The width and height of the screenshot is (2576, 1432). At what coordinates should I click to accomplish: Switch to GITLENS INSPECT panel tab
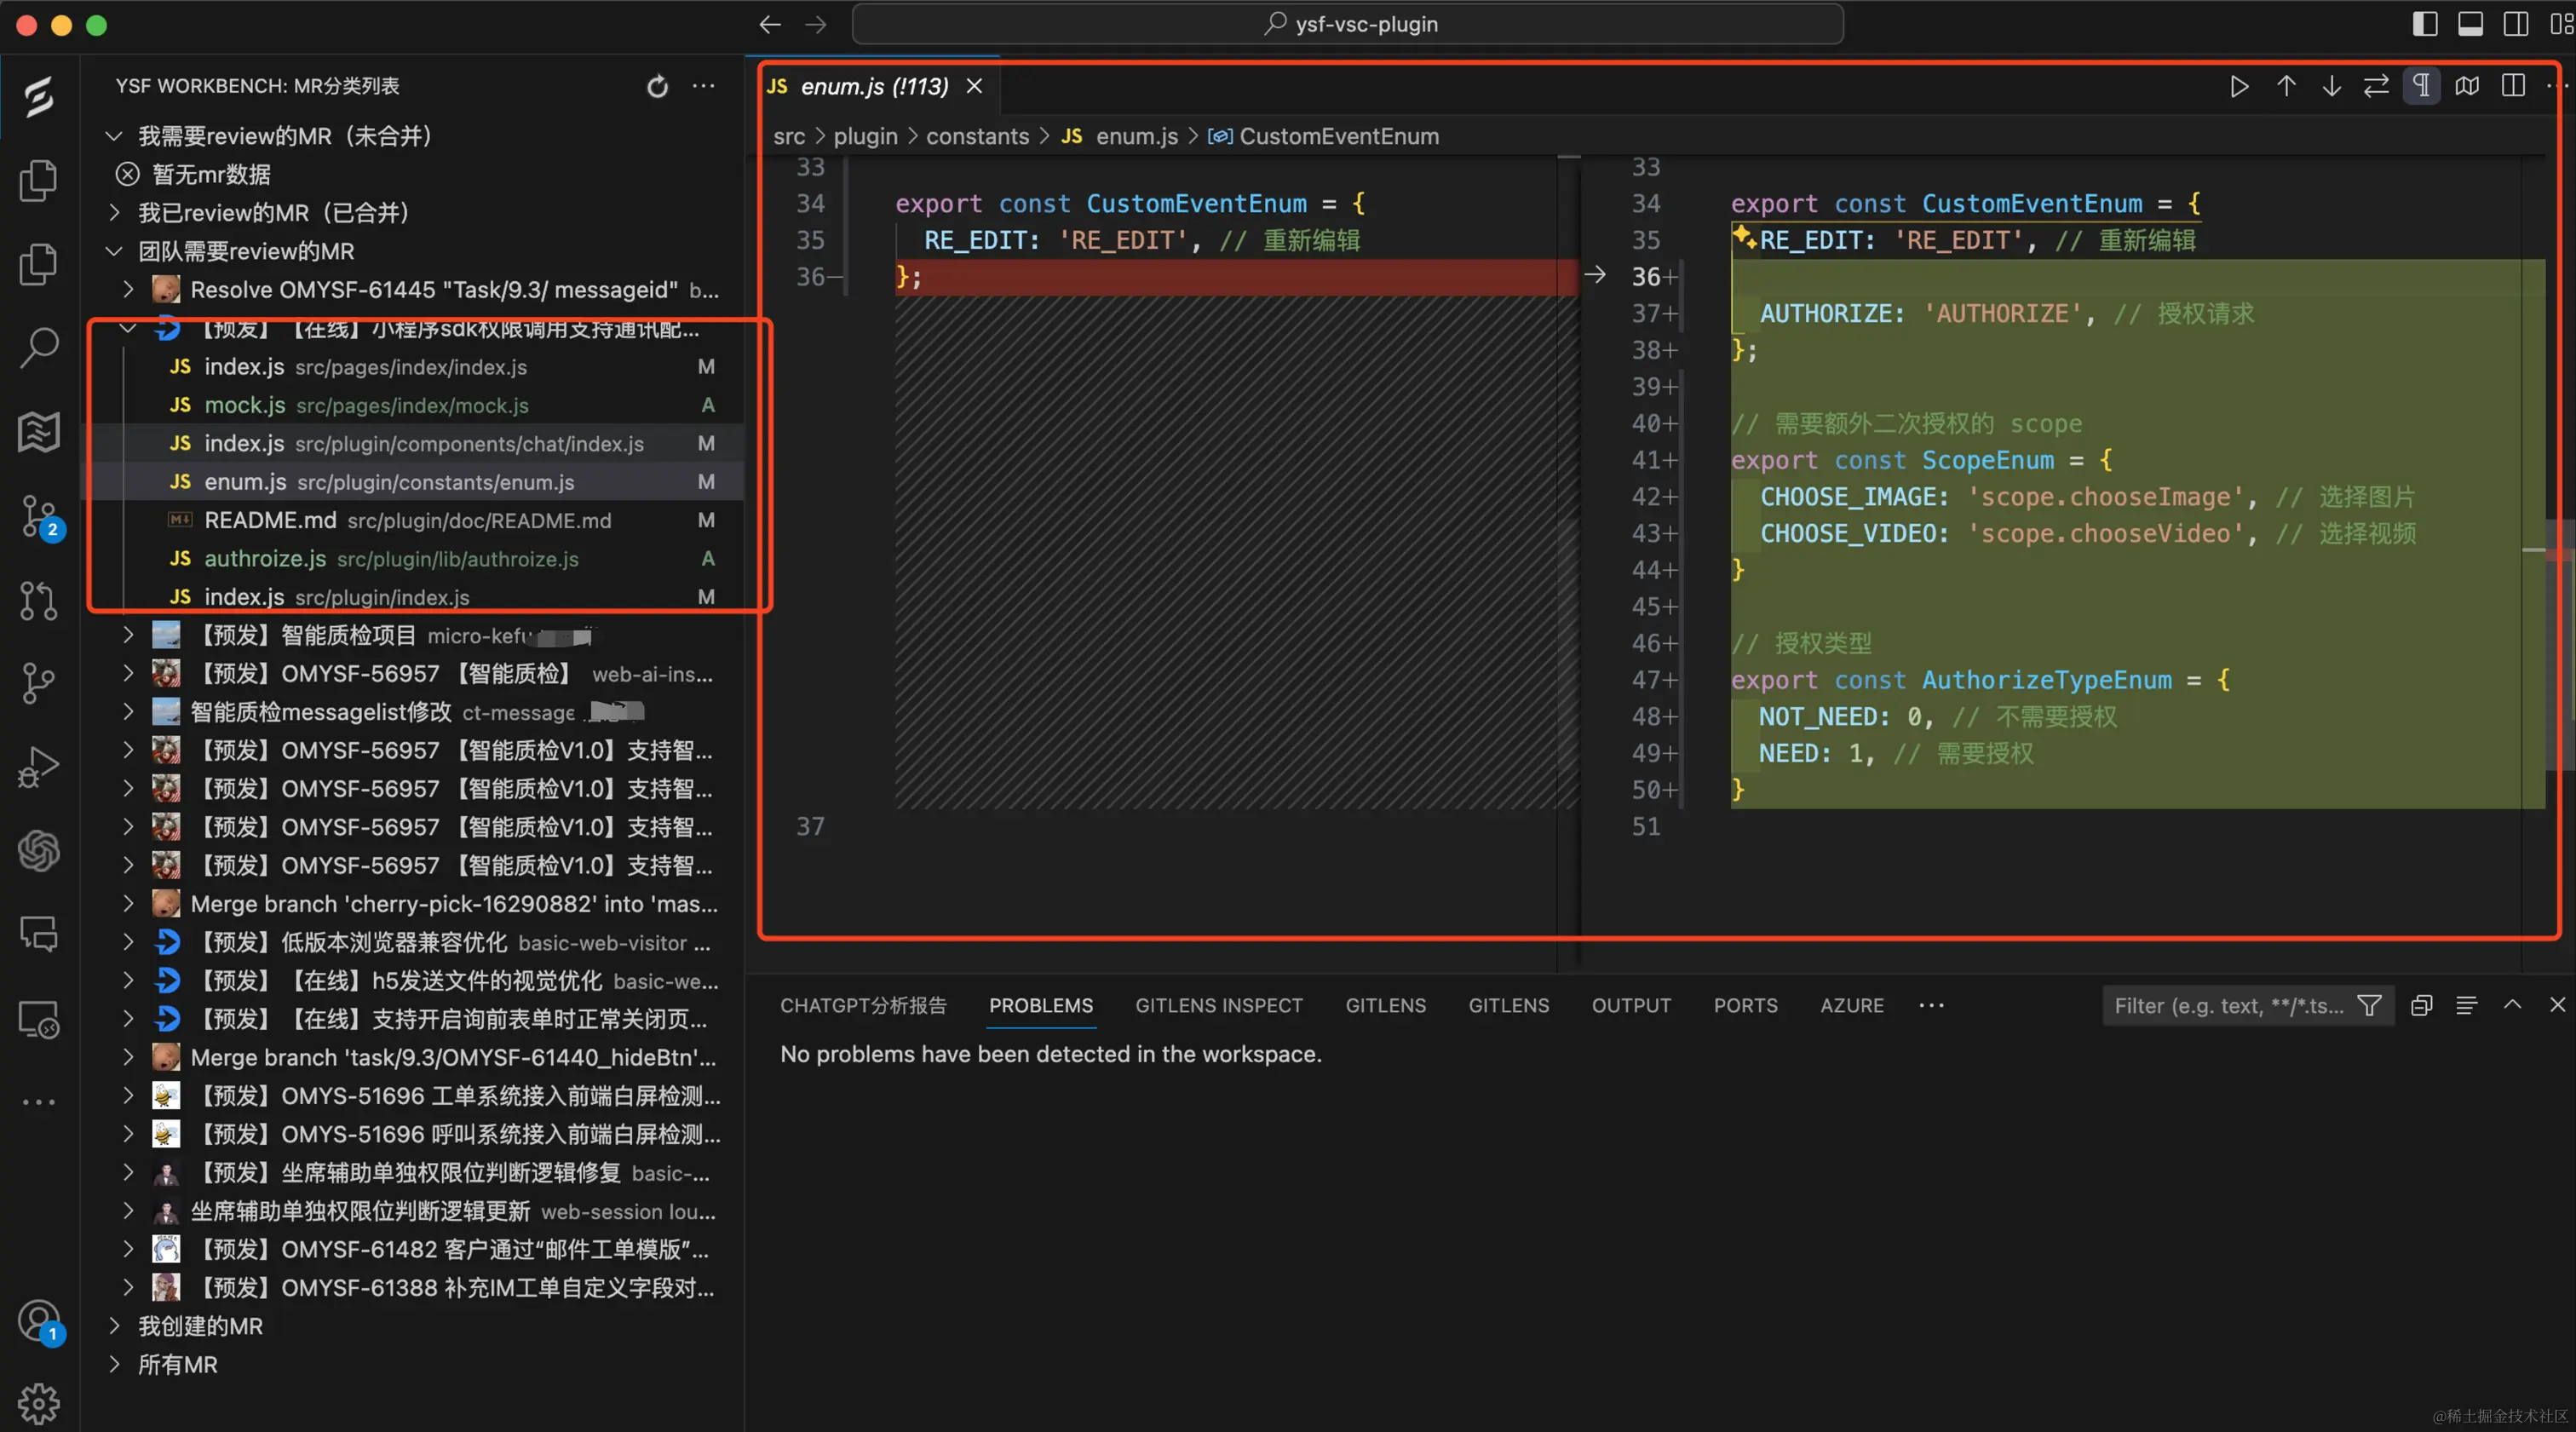pyautogui.click(x=1219, y=1005)
